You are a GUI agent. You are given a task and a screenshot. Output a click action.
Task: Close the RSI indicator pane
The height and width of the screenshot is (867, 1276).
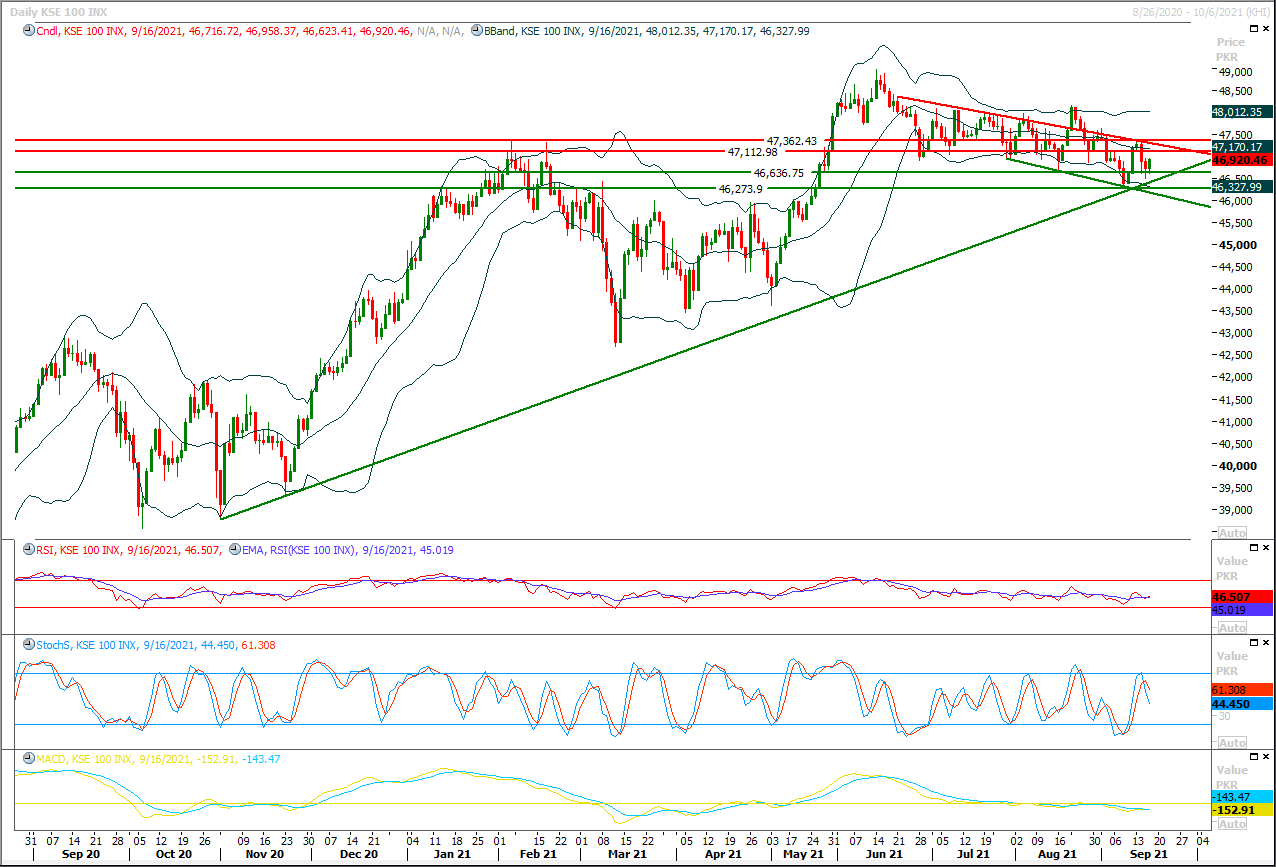1266,548
